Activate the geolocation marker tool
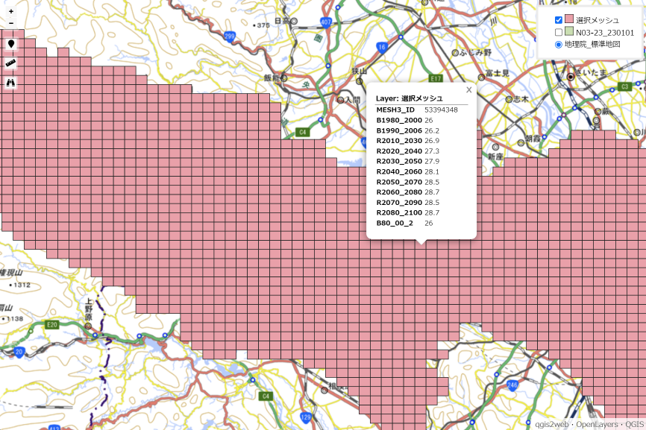The height and width of the screenshot is (430, 646). click(x=11, y=44)
